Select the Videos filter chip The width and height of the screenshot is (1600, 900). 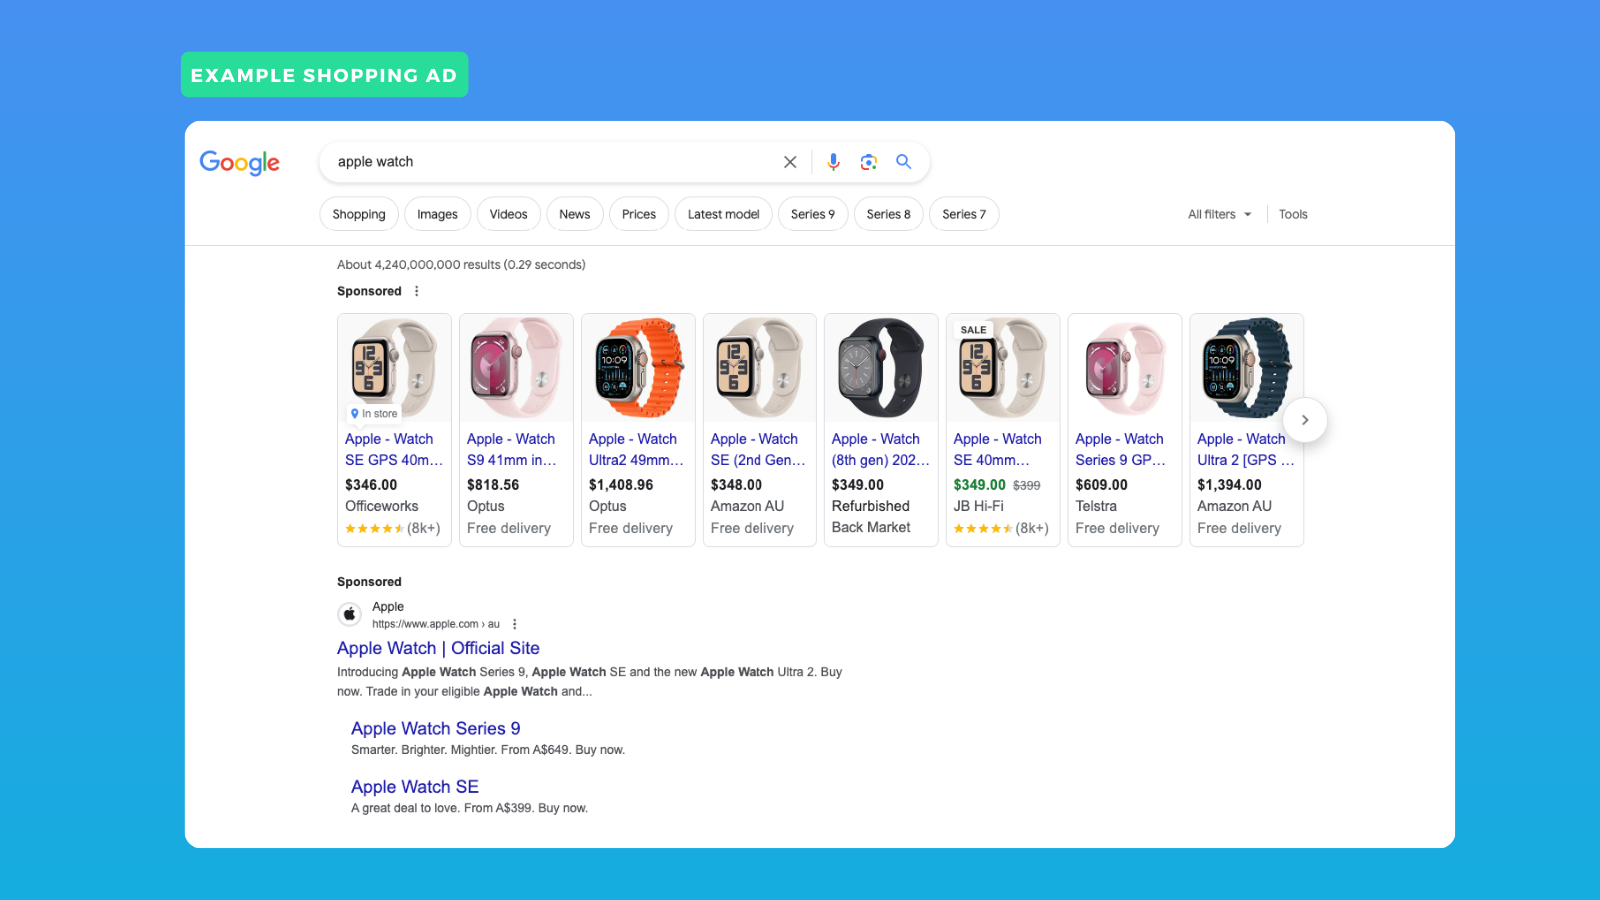pyautogui.click(x=509, y=214)
